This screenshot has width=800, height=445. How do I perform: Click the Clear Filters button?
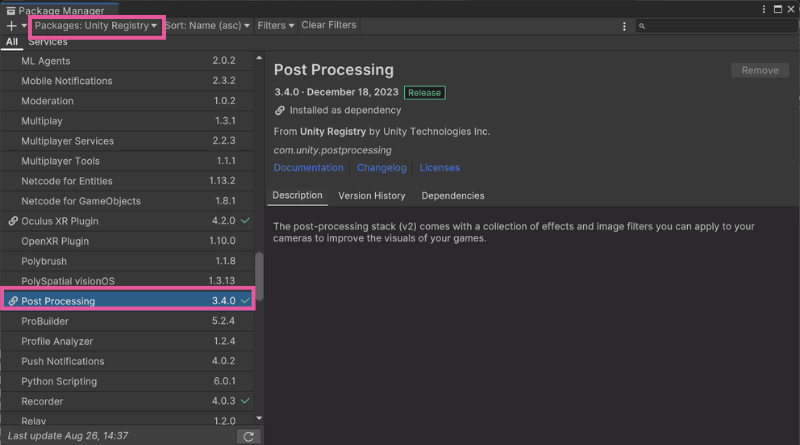[329, 25]
